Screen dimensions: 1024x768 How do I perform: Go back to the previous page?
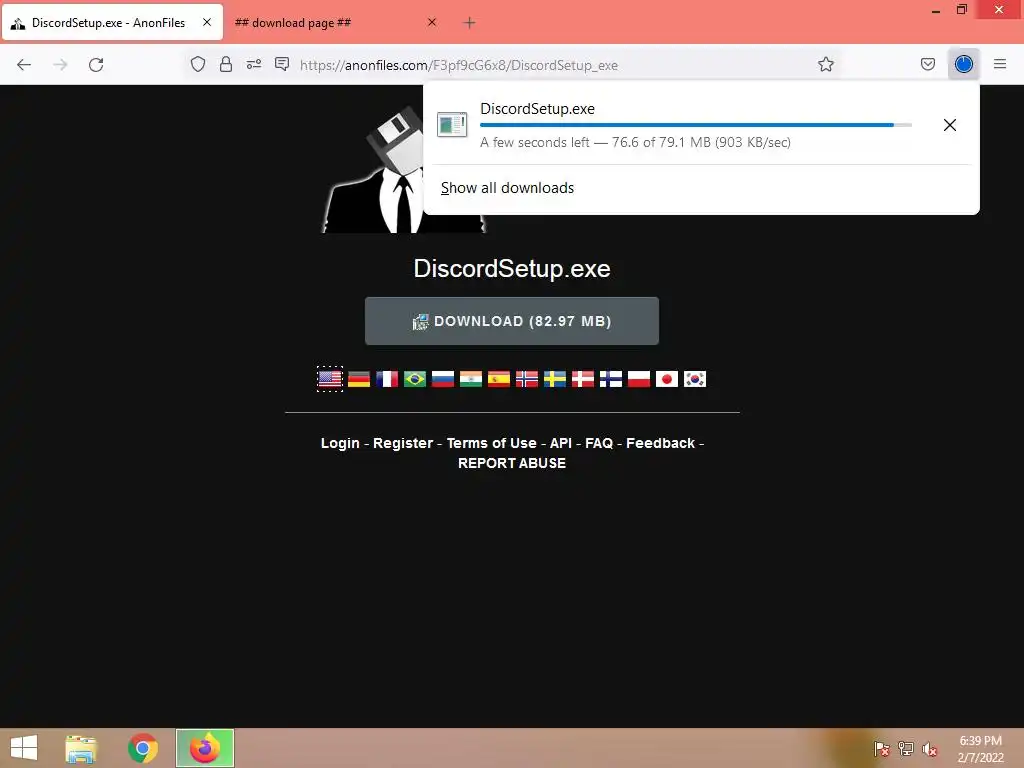[x=24, y=65]
